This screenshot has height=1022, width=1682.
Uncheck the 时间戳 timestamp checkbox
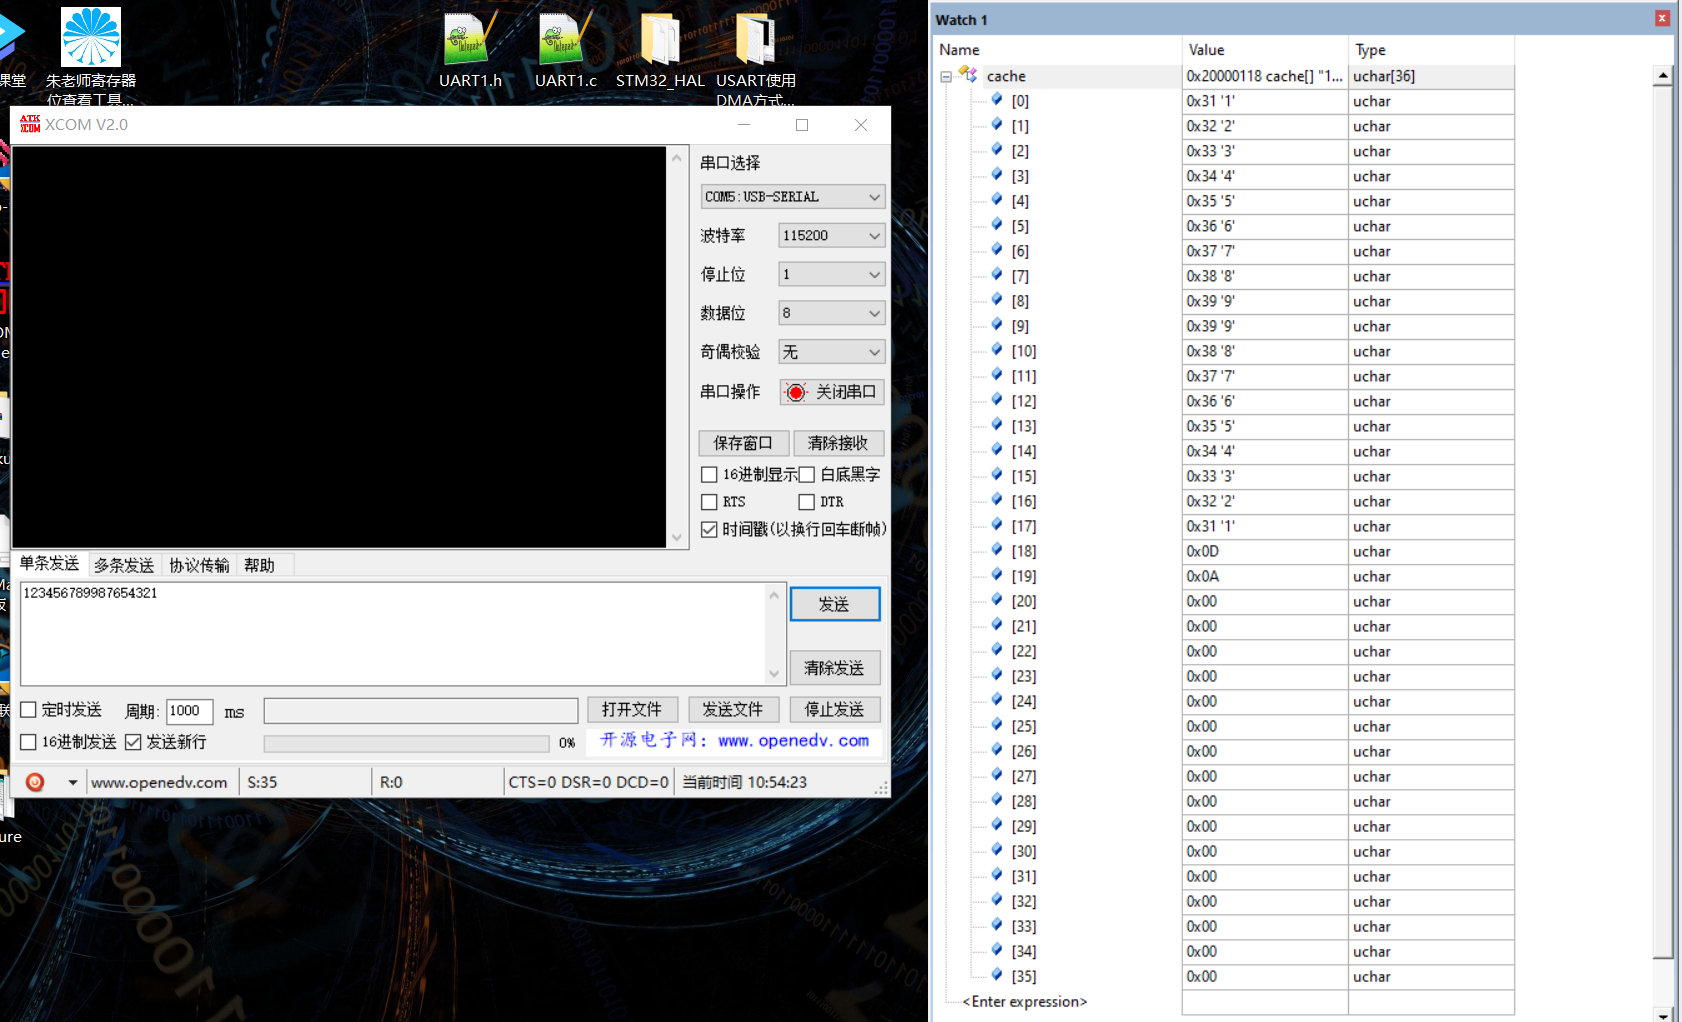[x=709, y=529]
